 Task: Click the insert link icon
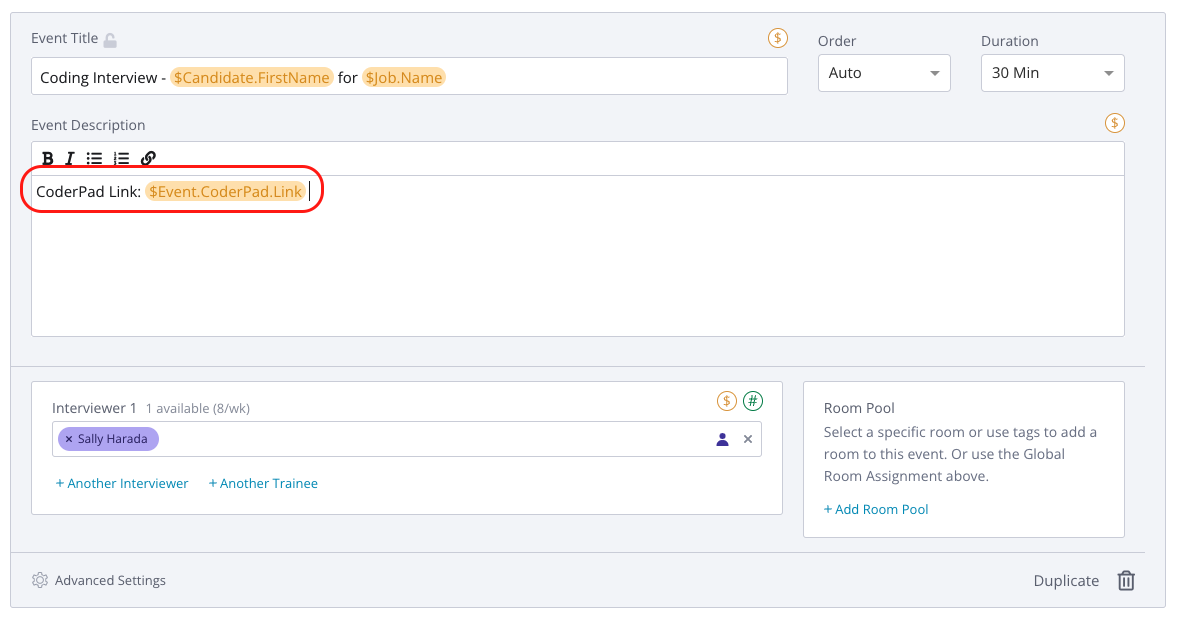[148, 158]
